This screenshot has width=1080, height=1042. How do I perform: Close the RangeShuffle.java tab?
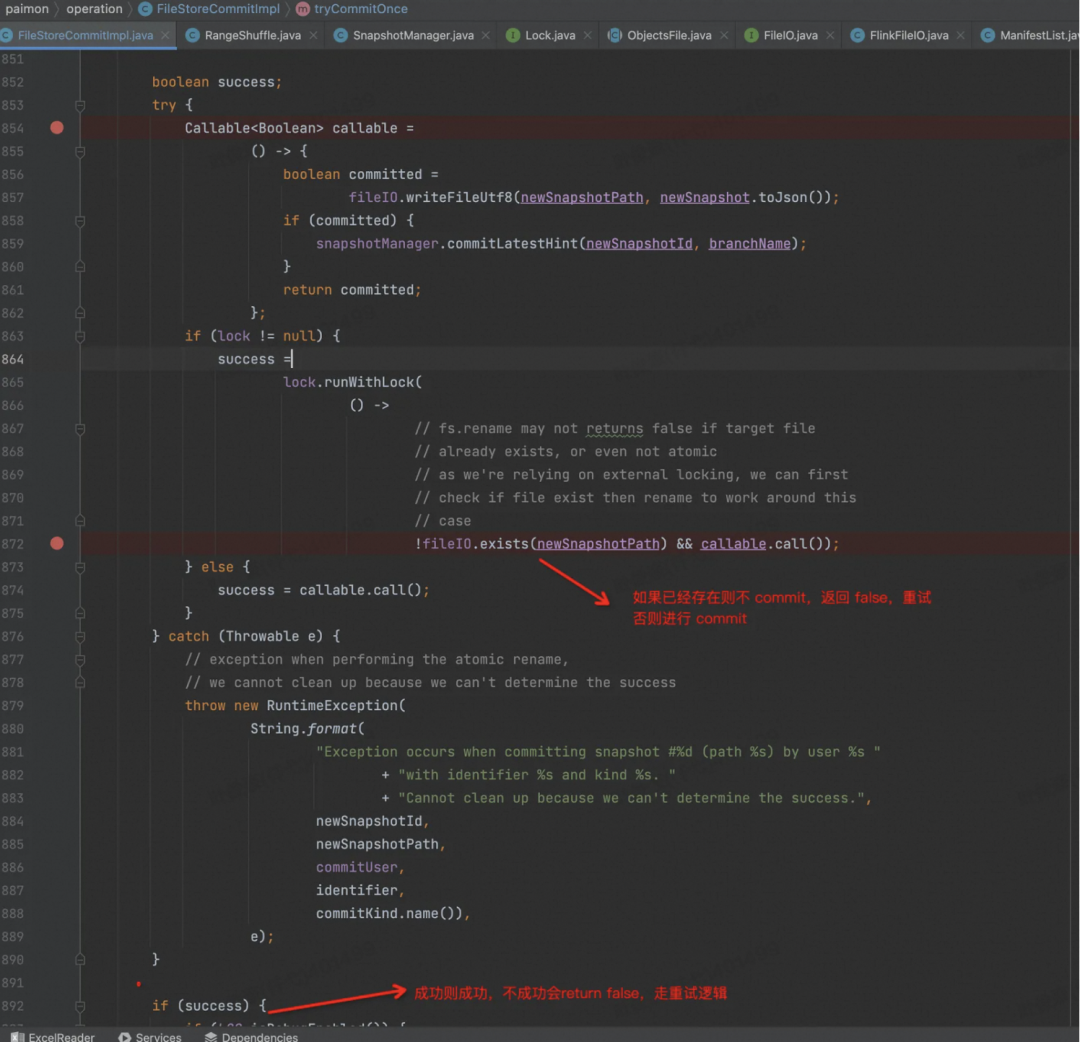coord(313,35)
